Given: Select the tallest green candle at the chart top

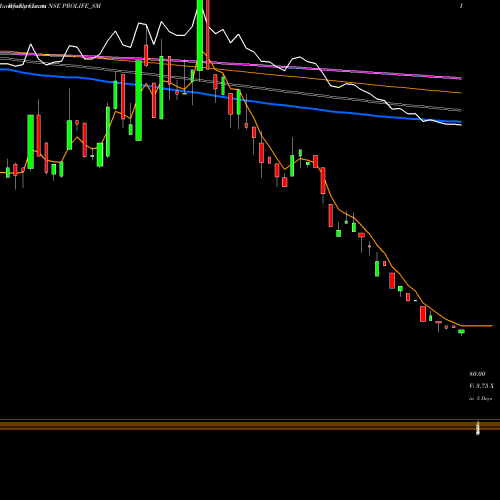Looking at the screenshot, I should 200,35.
